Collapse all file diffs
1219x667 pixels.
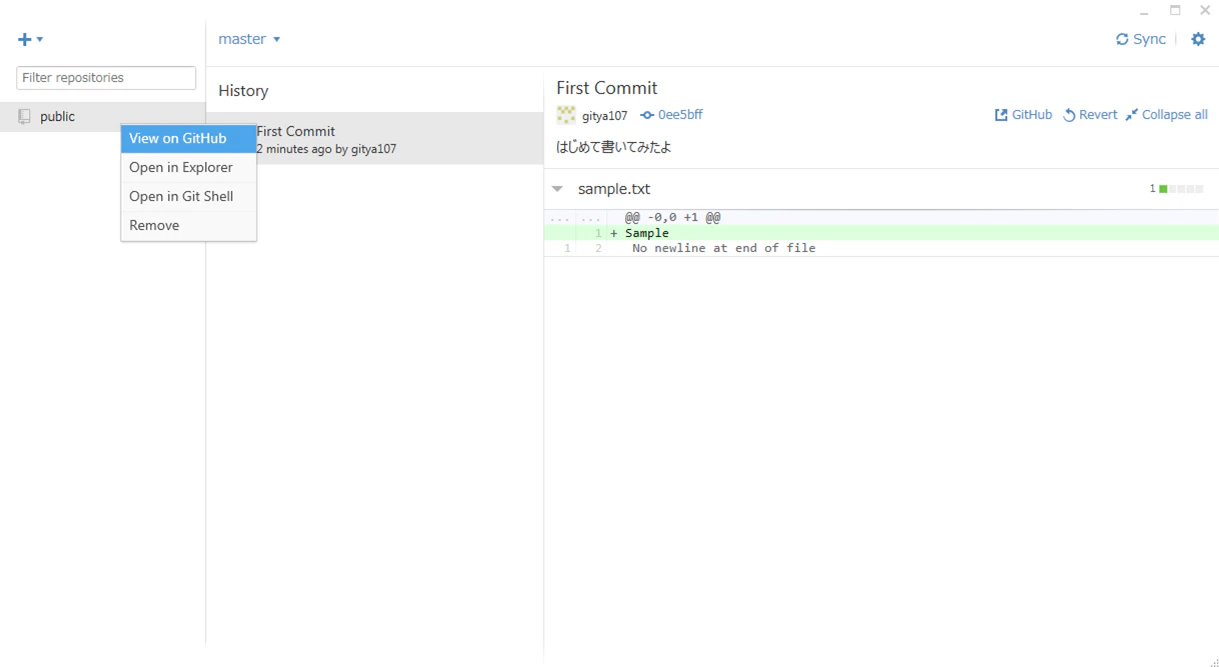(x=1166, y=115)
